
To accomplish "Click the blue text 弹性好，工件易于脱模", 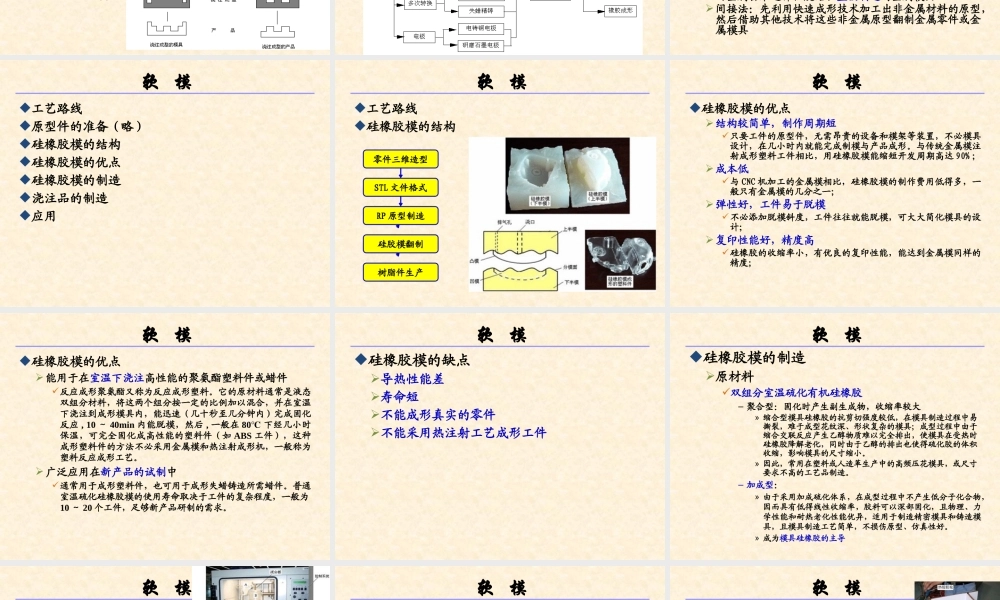I will [770, 205].
